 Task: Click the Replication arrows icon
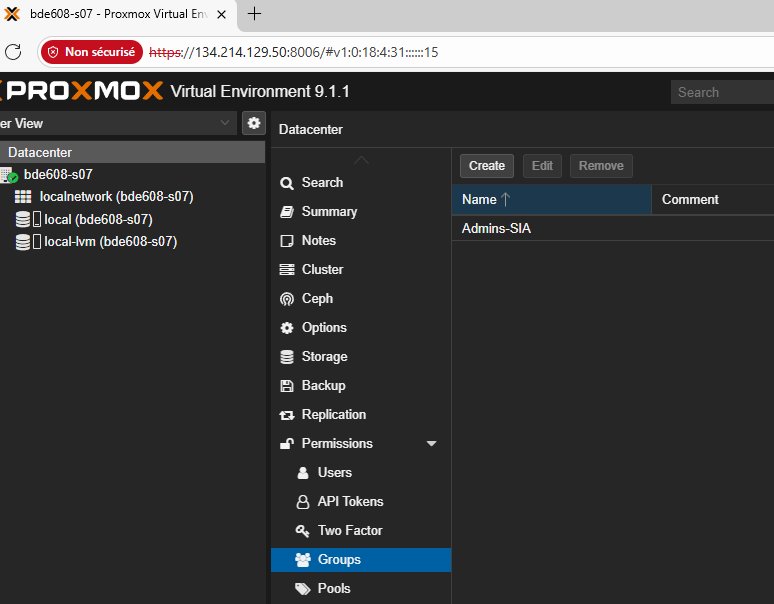(x=287, y=415)
